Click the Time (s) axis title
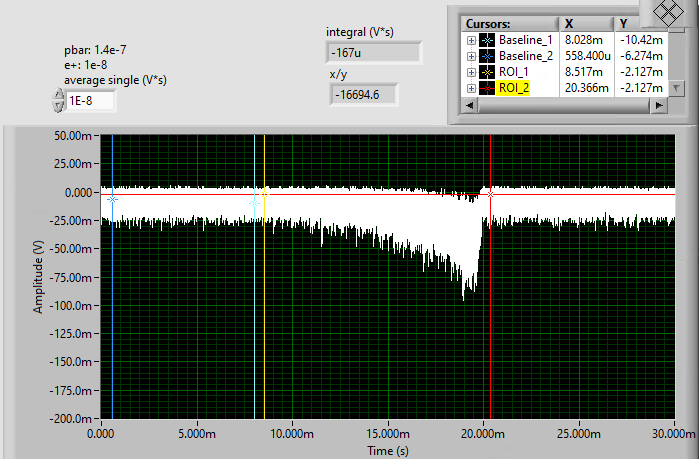The width and height of the screenshot is (699, 459). point(388,451)
